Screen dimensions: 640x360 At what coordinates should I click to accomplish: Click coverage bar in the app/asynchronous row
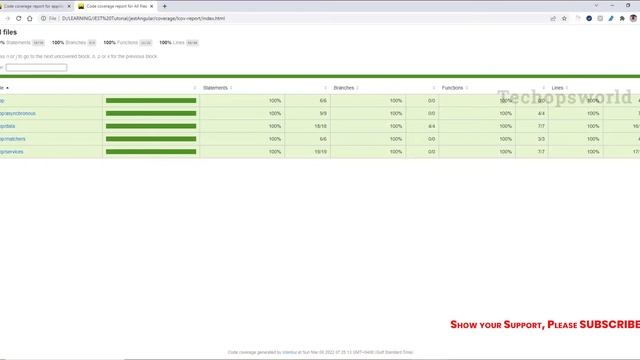click(x=151, y=113)
